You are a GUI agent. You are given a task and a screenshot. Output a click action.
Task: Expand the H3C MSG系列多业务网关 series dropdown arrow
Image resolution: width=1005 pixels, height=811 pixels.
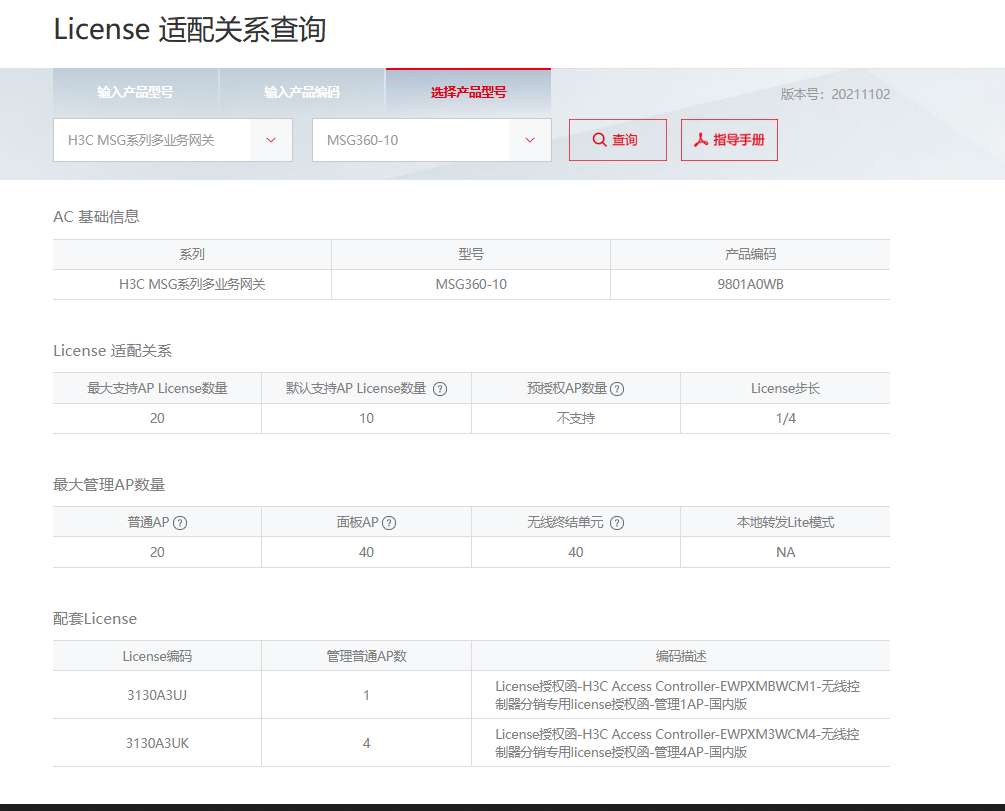[270, 140]
